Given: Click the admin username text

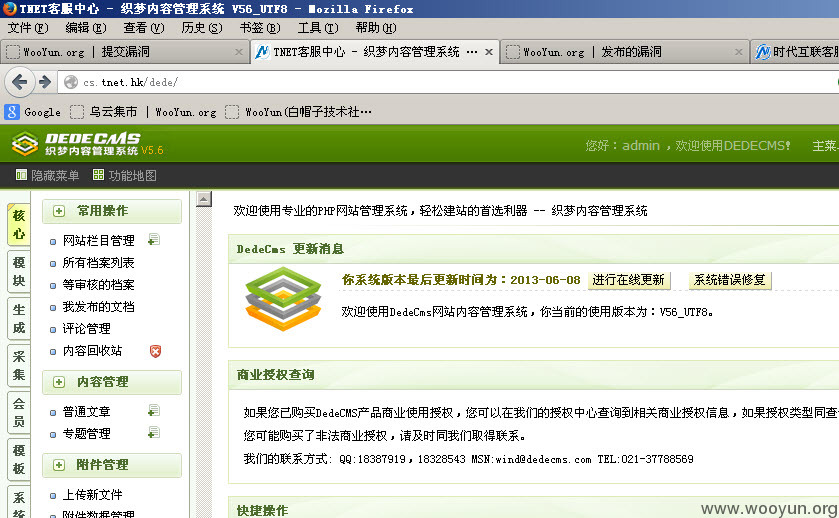Looking at the screenshot, I should coord(640,146).
